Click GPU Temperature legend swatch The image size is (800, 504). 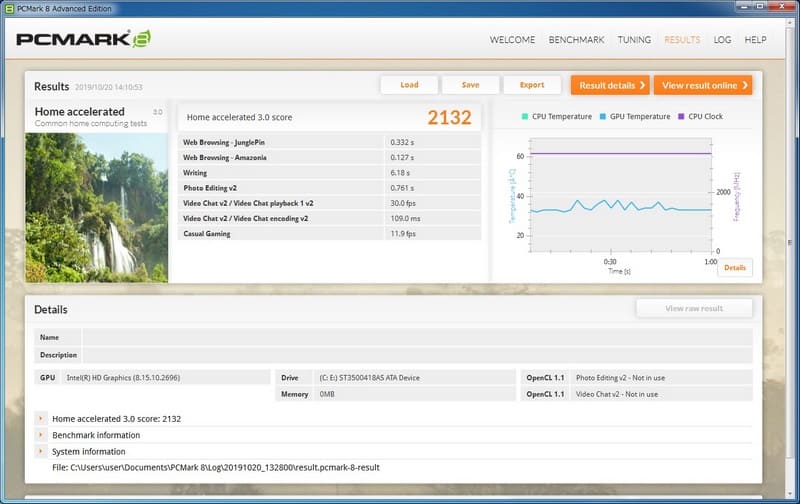pyautogui.click(x=603, y=116)
